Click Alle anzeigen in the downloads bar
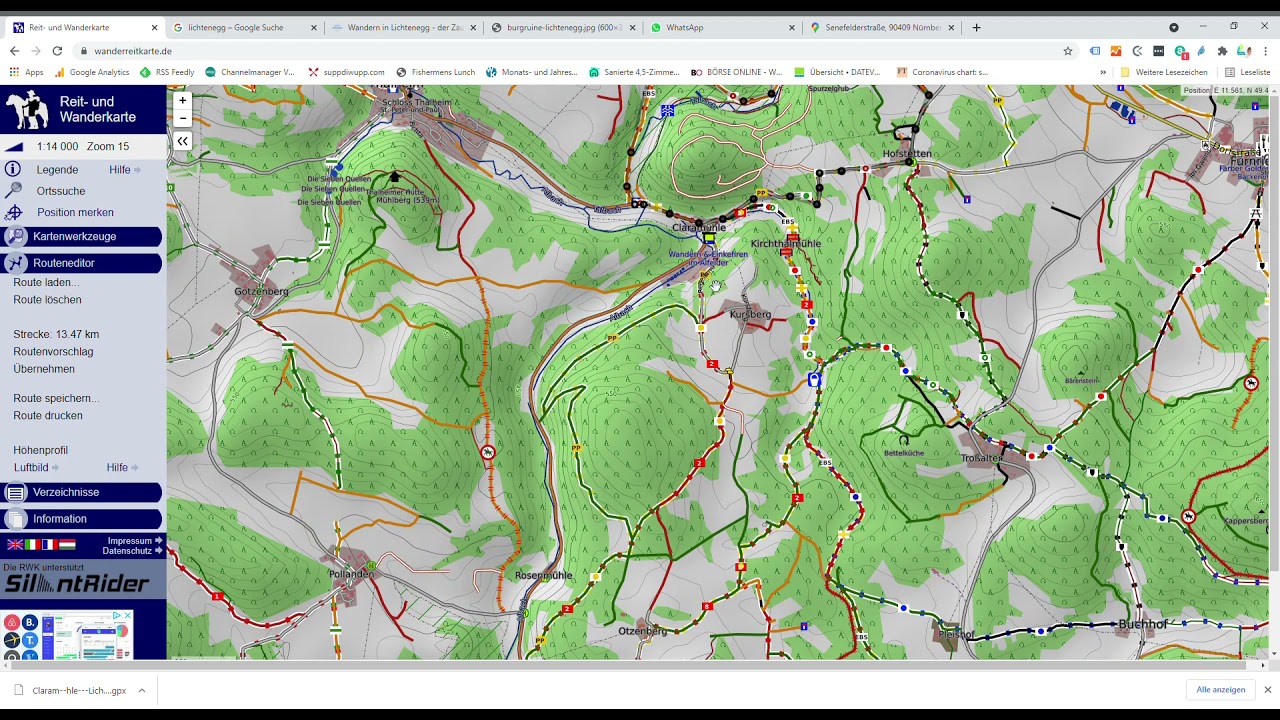The image size is (1280, 720). [1221, 690]
